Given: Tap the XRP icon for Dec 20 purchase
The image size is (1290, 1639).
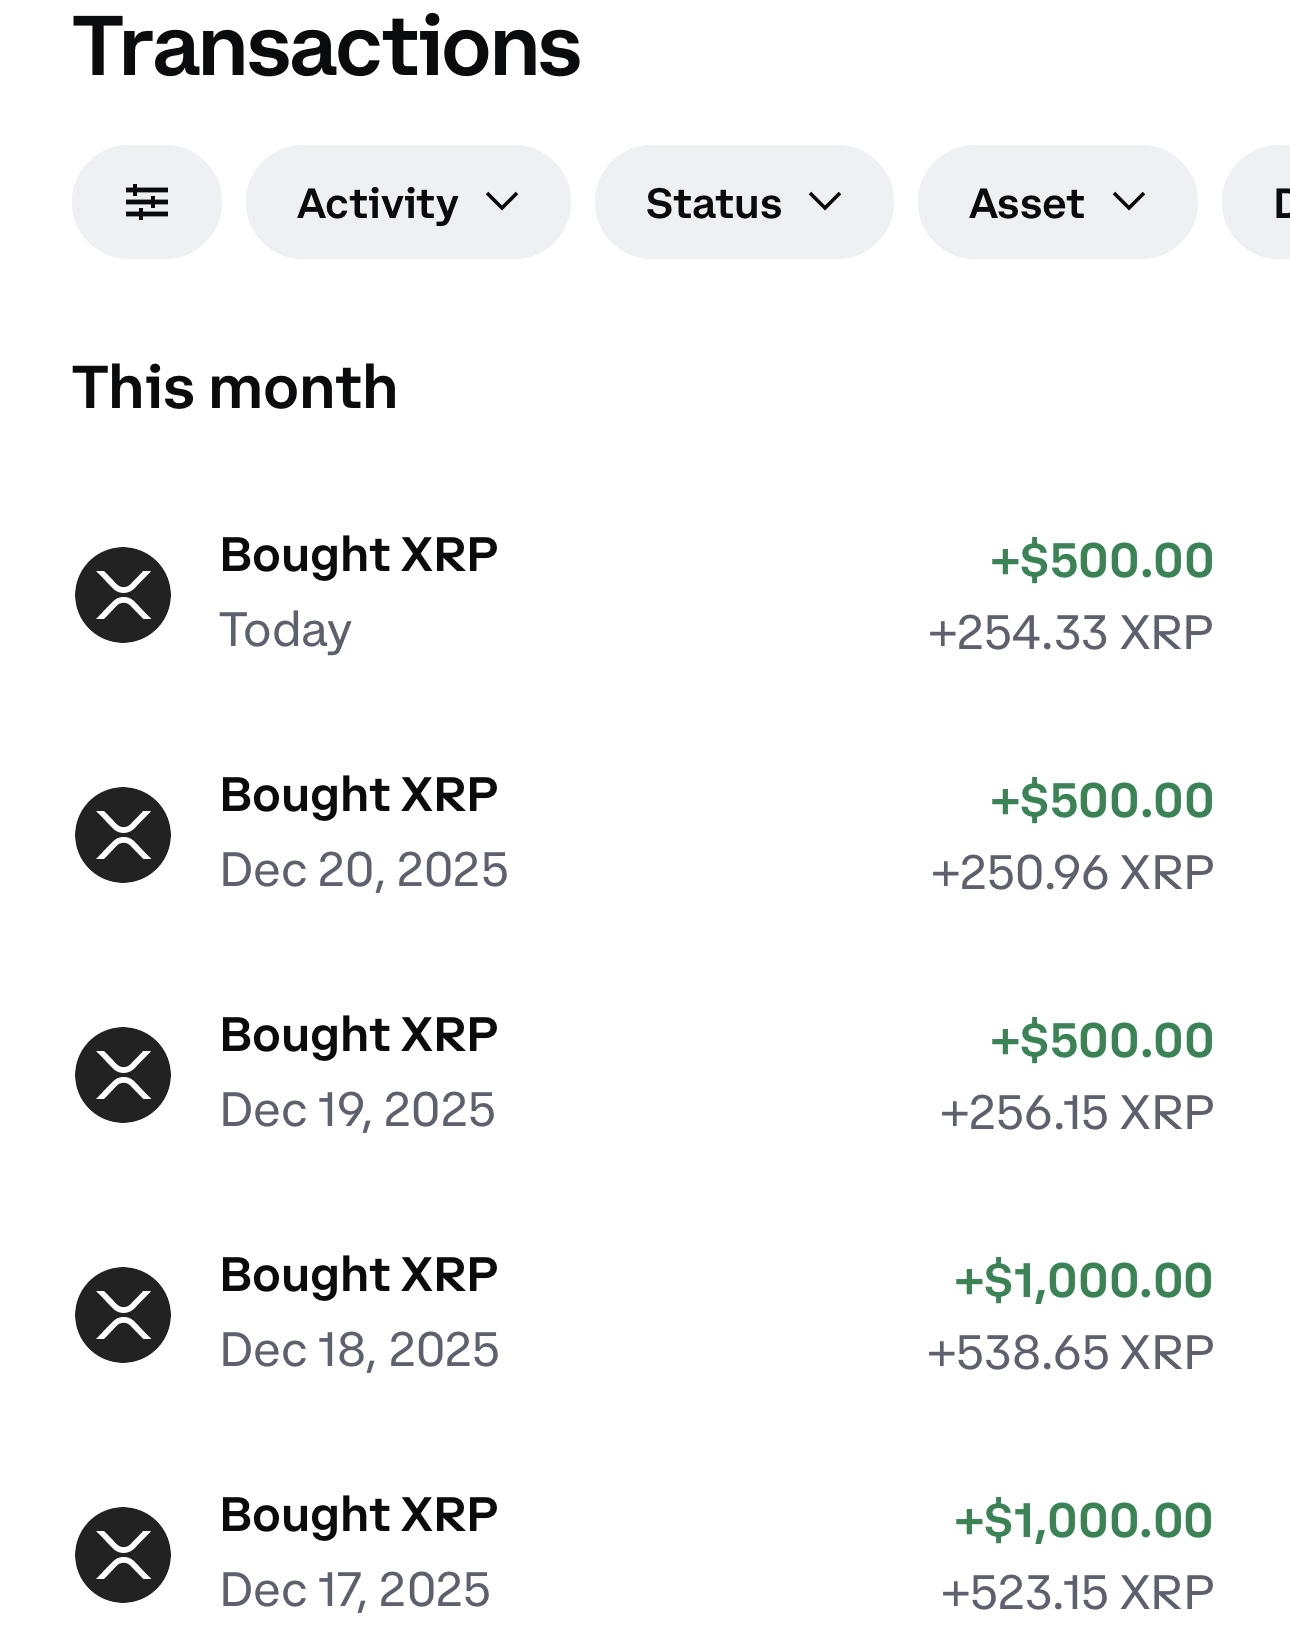Looking at the screenshot, I should point(123,835).
